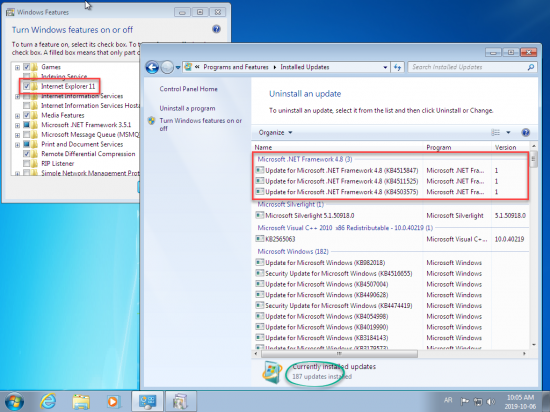Image resolution: width=550 pixels, height=412 pixels.
Task: Open recent pages dropdown next to Forward arrow
Action: coord(177,67)
